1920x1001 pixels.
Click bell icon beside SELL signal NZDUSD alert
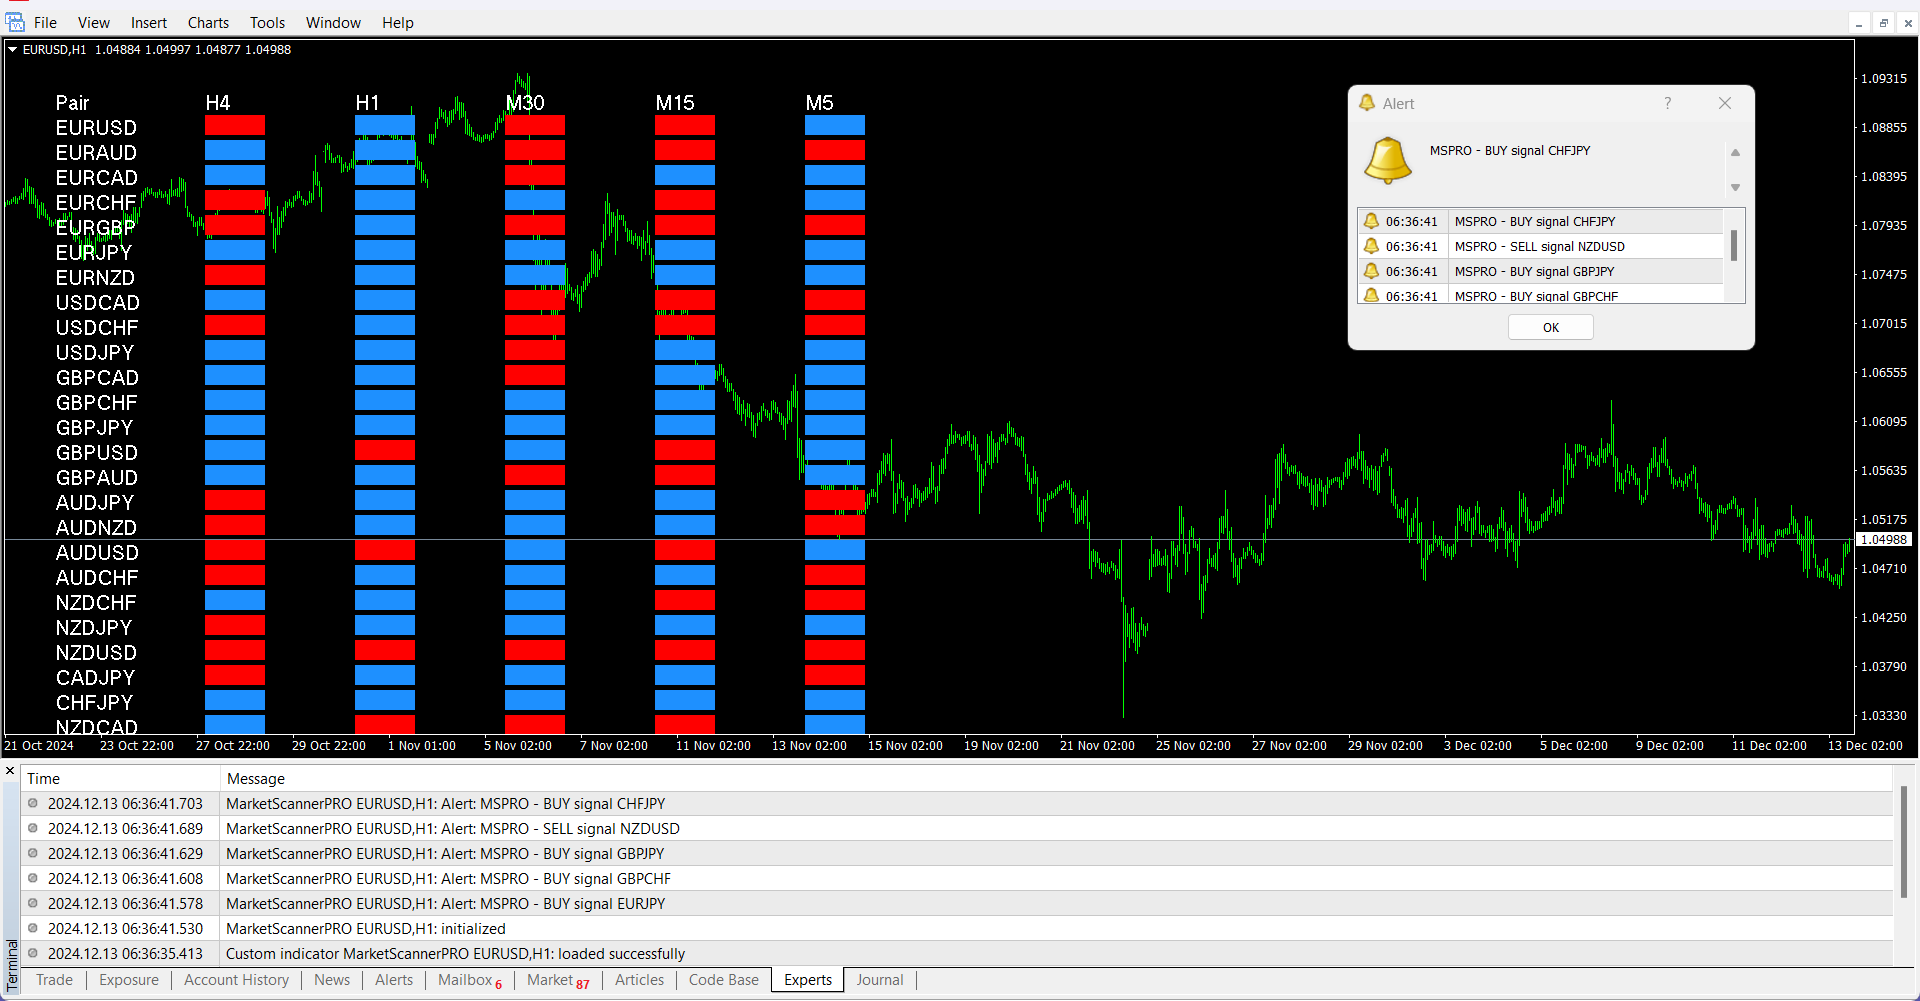coord(1371,246)
